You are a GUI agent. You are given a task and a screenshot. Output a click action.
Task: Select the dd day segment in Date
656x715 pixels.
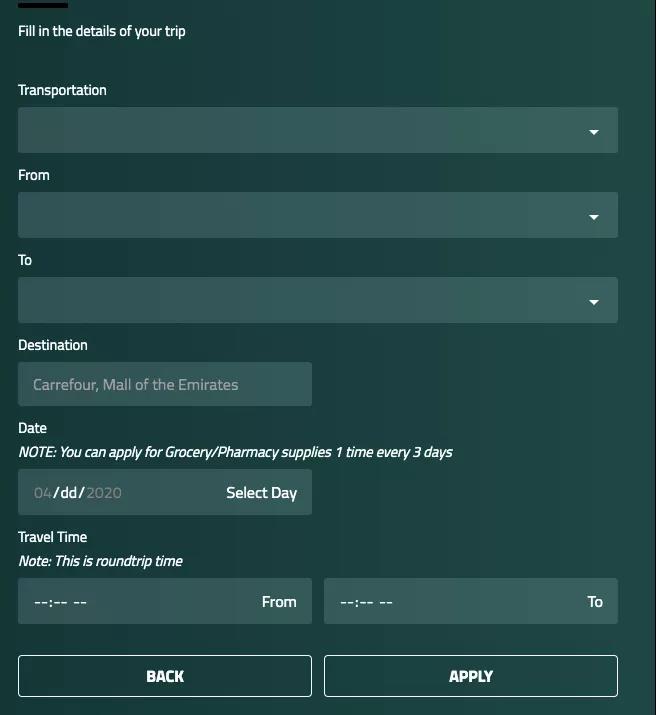point(69,493)
